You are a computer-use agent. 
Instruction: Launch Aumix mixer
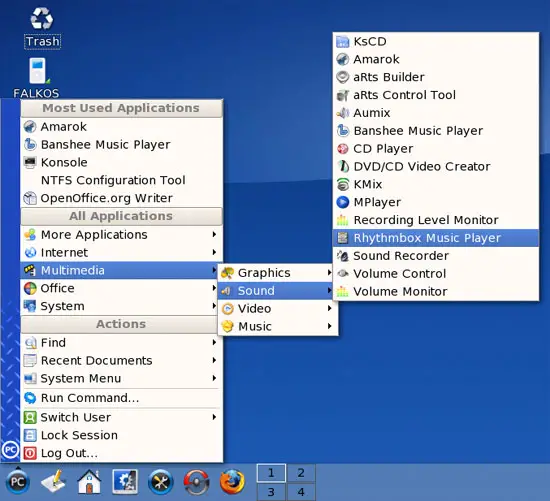(436, 113)
